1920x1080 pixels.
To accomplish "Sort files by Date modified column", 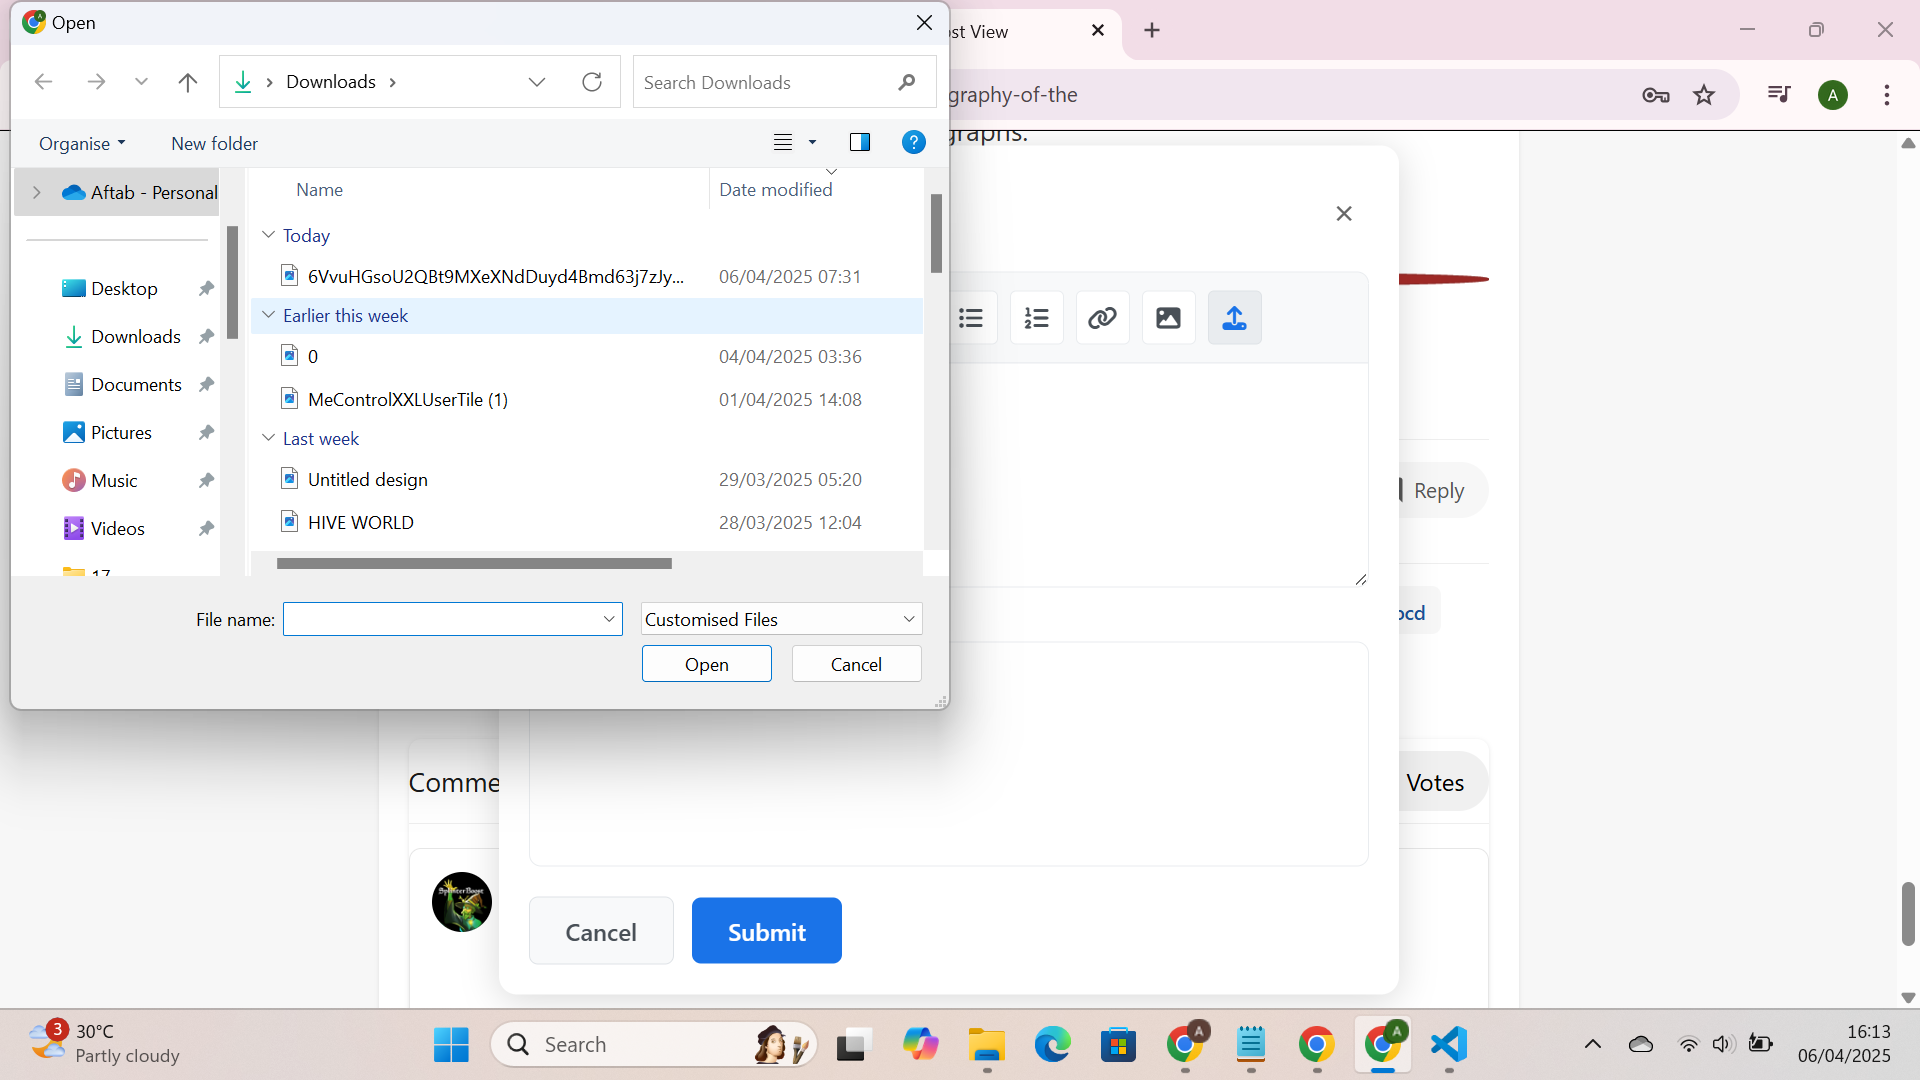I will click(775, 189).
